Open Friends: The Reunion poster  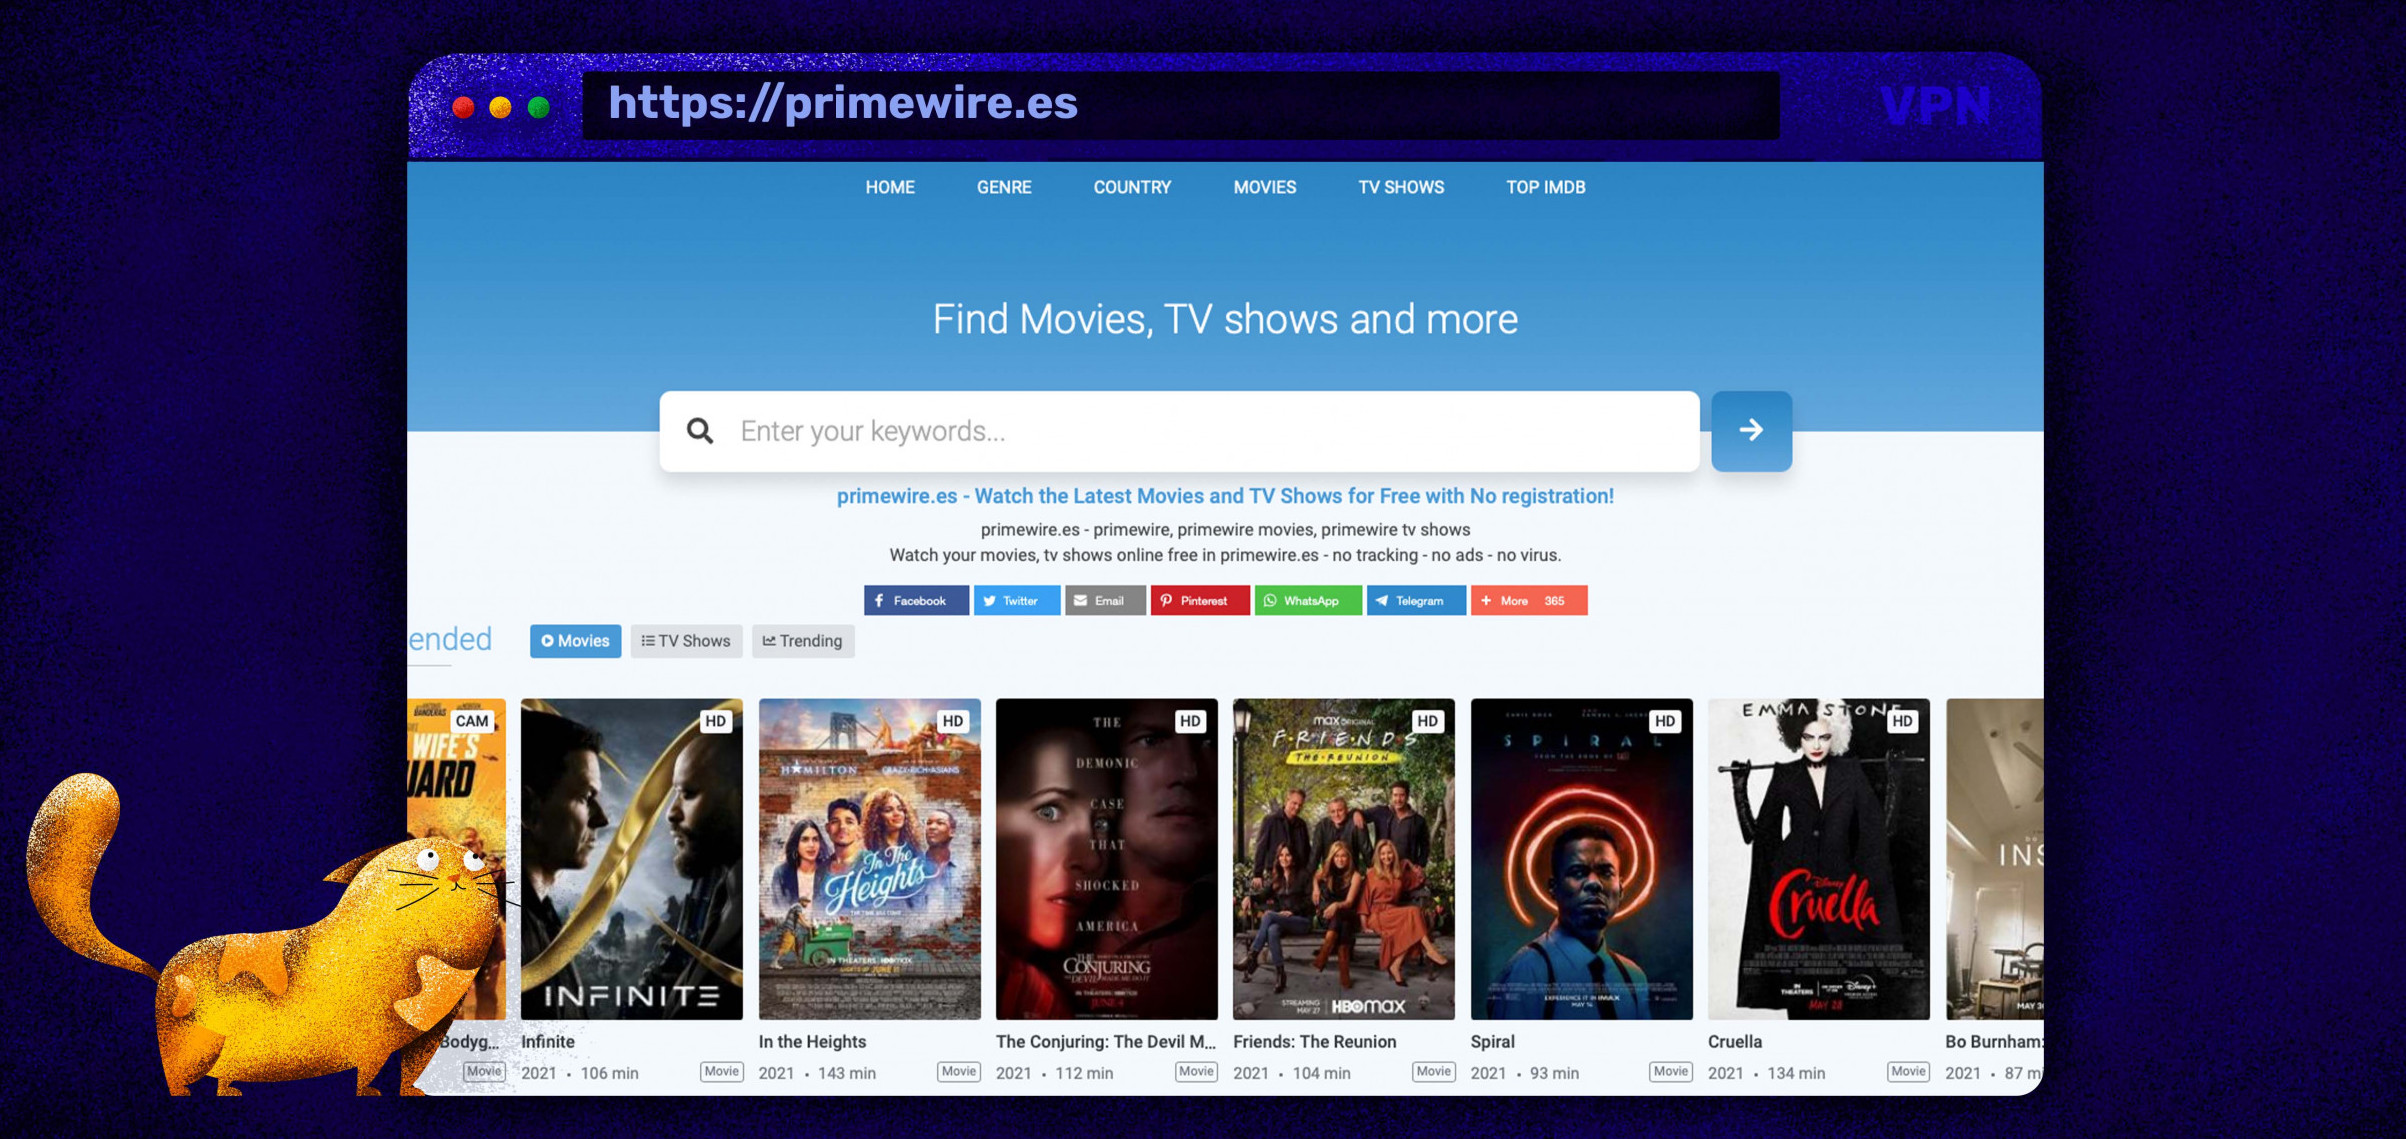pos(1344,859)
